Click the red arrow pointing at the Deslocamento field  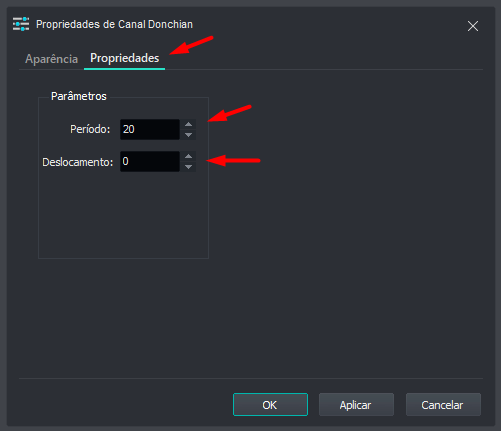pyautogui.click(x=233, y=160)
